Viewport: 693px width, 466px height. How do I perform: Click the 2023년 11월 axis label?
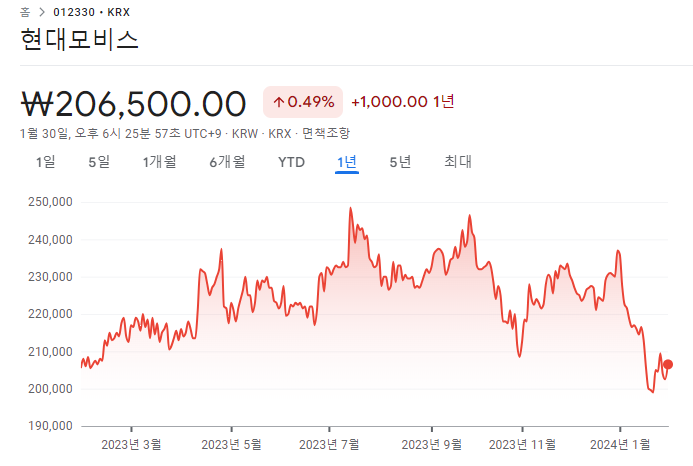(522, 444)
